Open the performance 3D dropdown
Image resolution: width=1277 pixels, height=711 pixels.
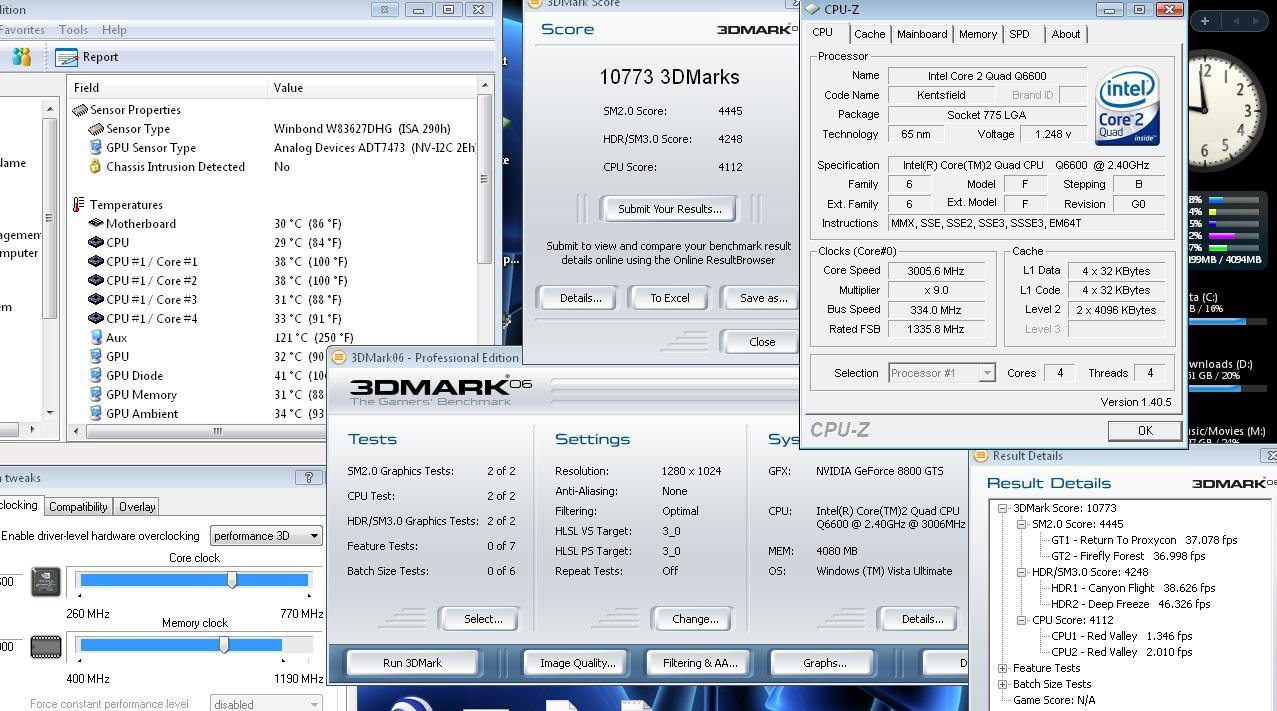point(266,536)
